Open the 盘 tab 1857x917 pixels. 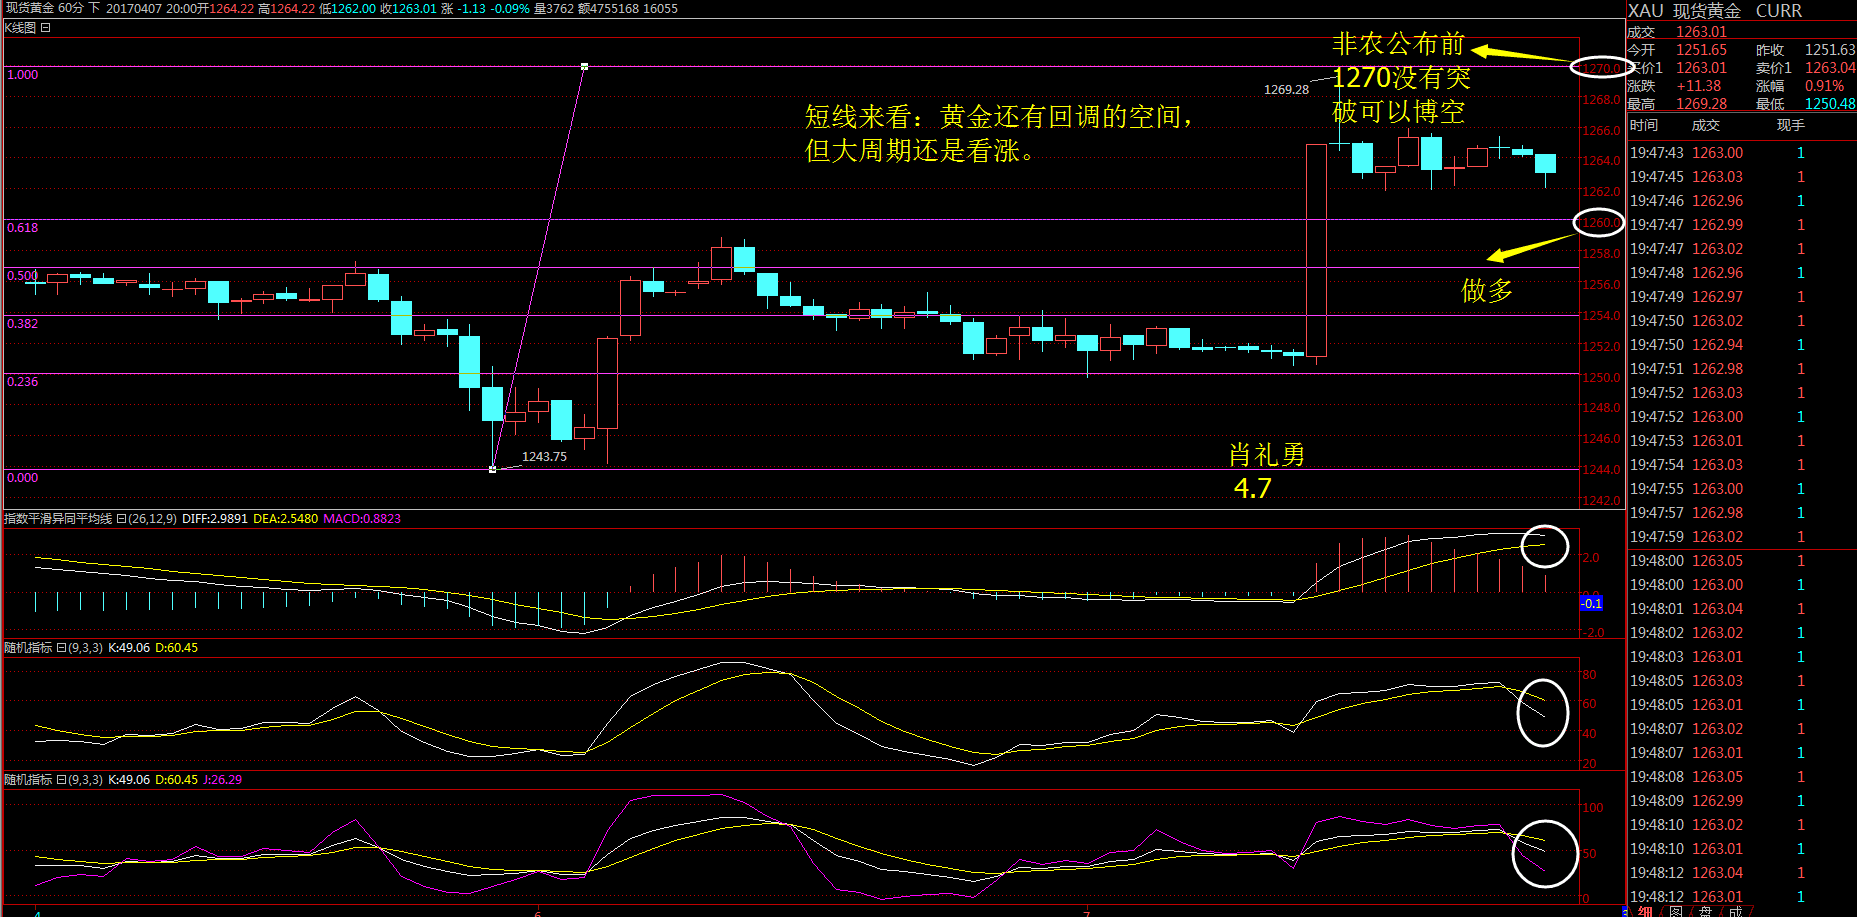pyautogui.click(x=1705, y=911)
